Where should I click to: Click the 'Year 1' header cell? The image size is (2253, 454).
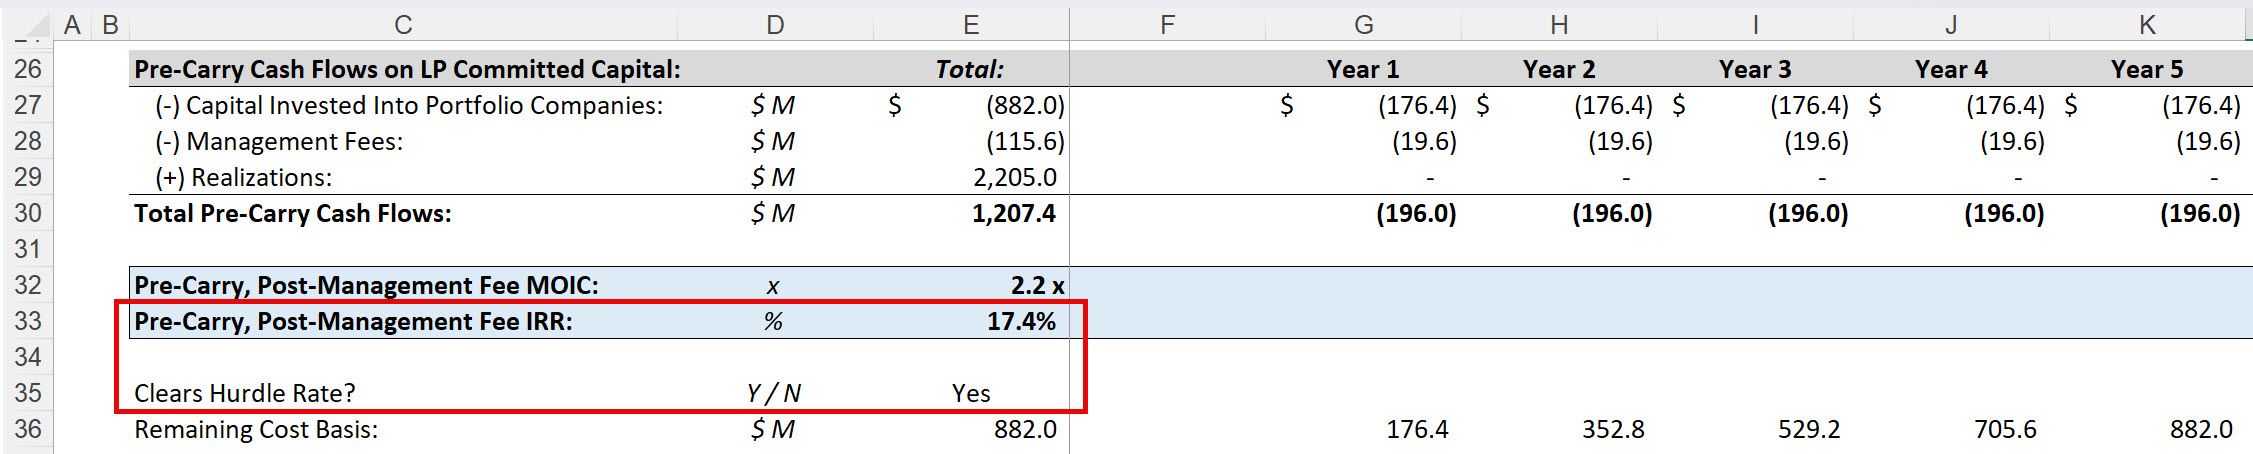pyautogui.click(x=1363, y=69)
